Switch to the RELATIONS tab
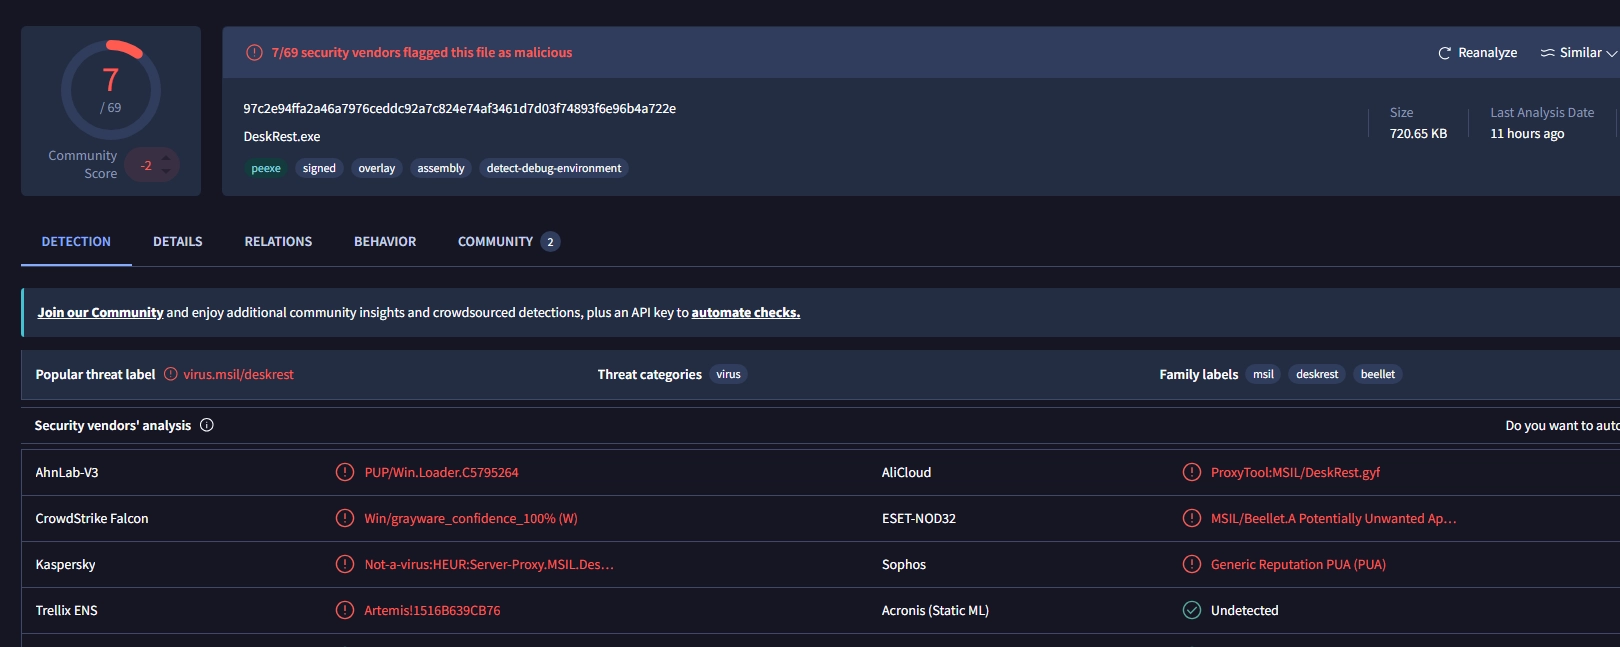1620x647 pixels. click(x=278, y=242)
